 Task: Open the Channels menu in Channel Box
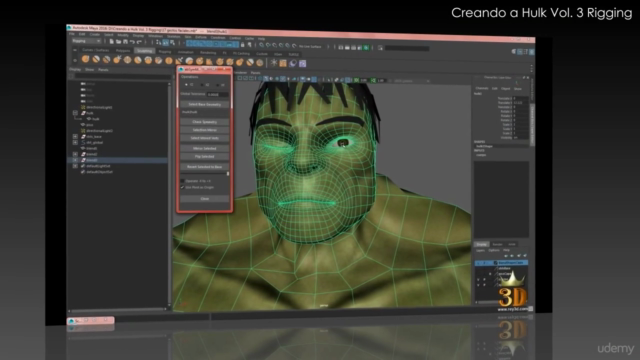pyautogui.click(x=482, y=88)
